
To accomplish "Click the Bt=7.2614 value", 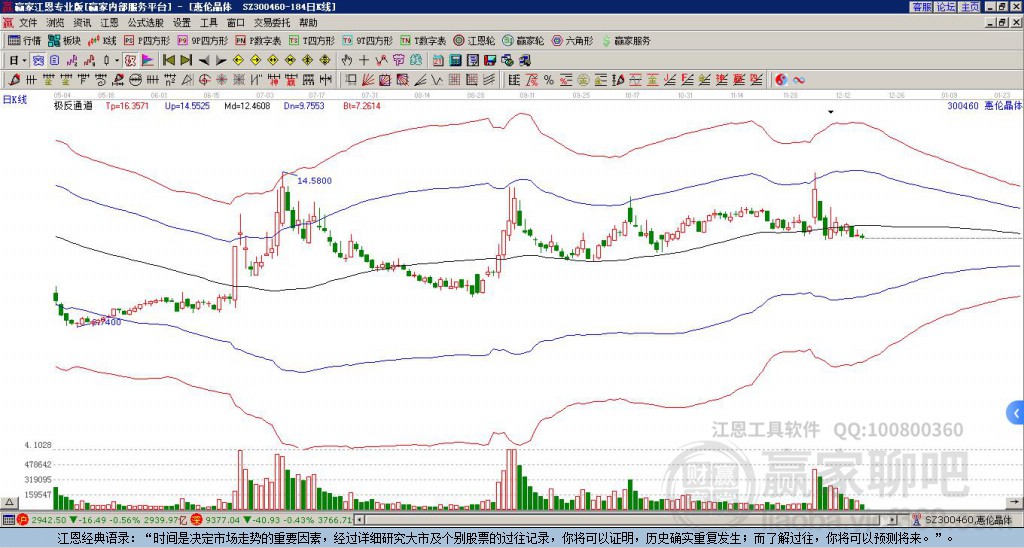I will pos(362,106).
